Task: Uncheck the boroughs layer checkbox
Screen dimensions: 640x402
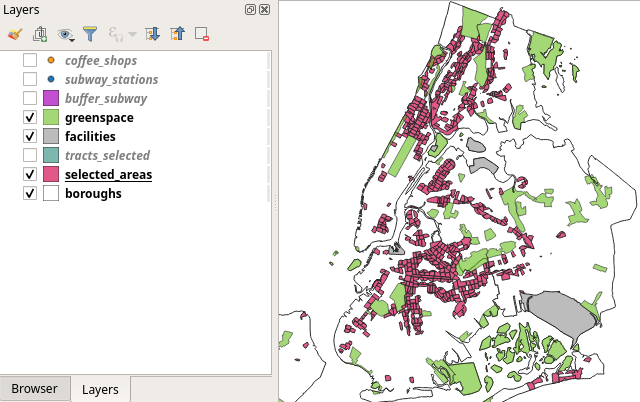Action: (30, 193)
